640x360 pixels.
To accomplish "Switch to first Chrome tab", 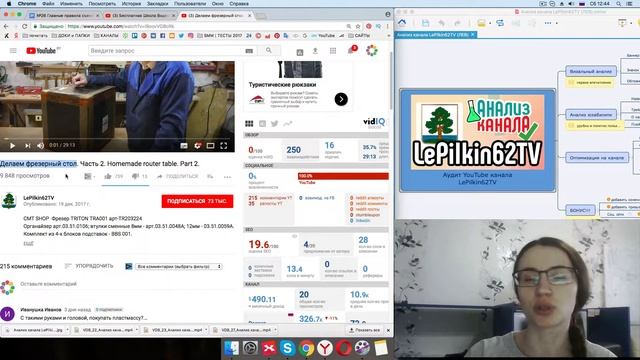I will (63, 16).
